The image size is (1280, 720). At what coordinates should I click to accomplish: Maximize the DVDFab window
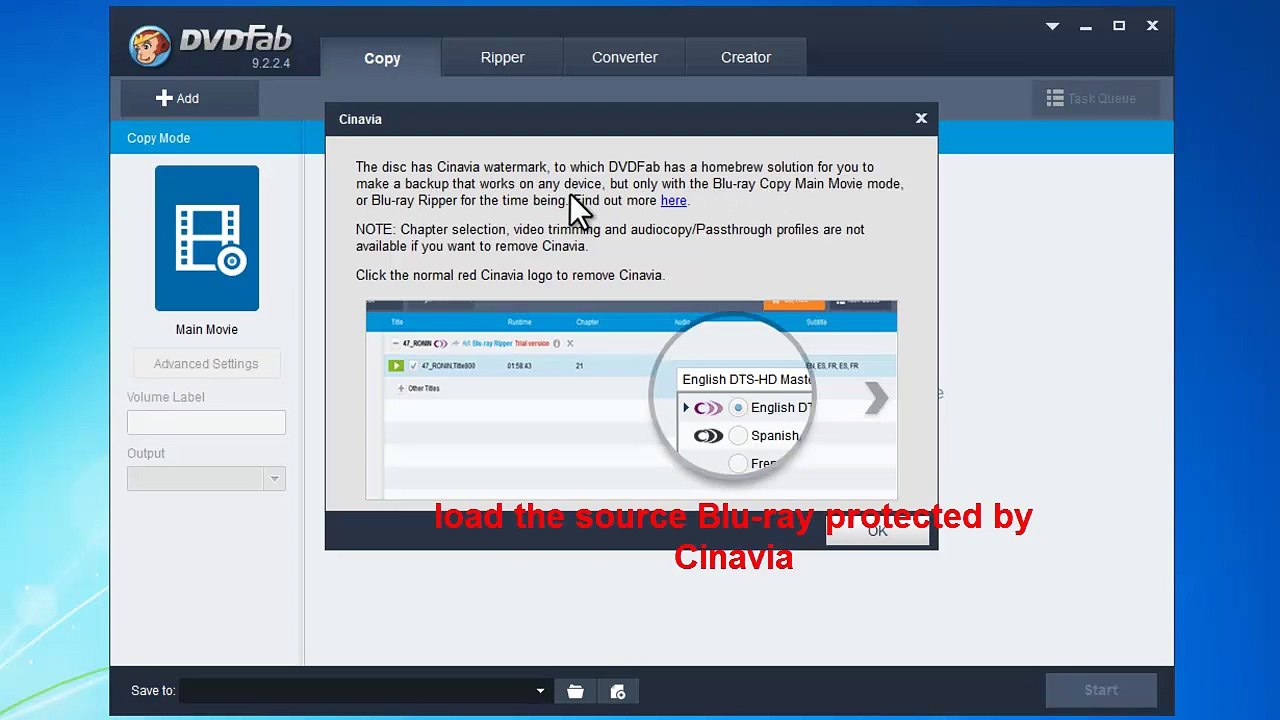pos(1119,26)
